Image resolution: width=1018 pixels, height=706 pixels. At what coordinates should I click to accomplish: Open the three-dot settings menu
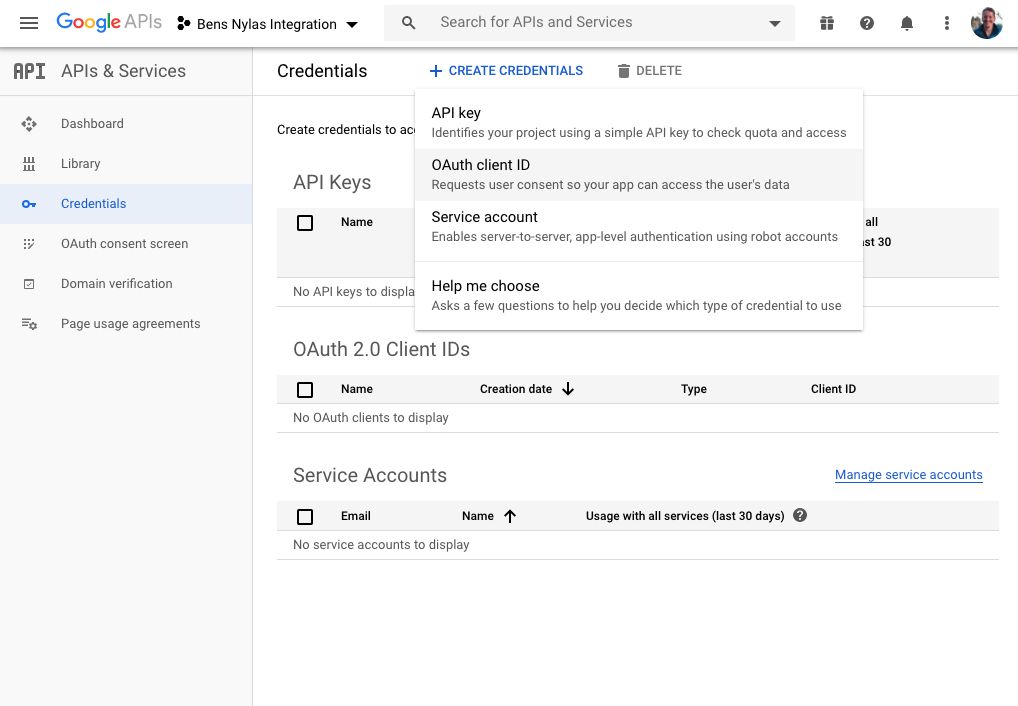click(947, 23)
